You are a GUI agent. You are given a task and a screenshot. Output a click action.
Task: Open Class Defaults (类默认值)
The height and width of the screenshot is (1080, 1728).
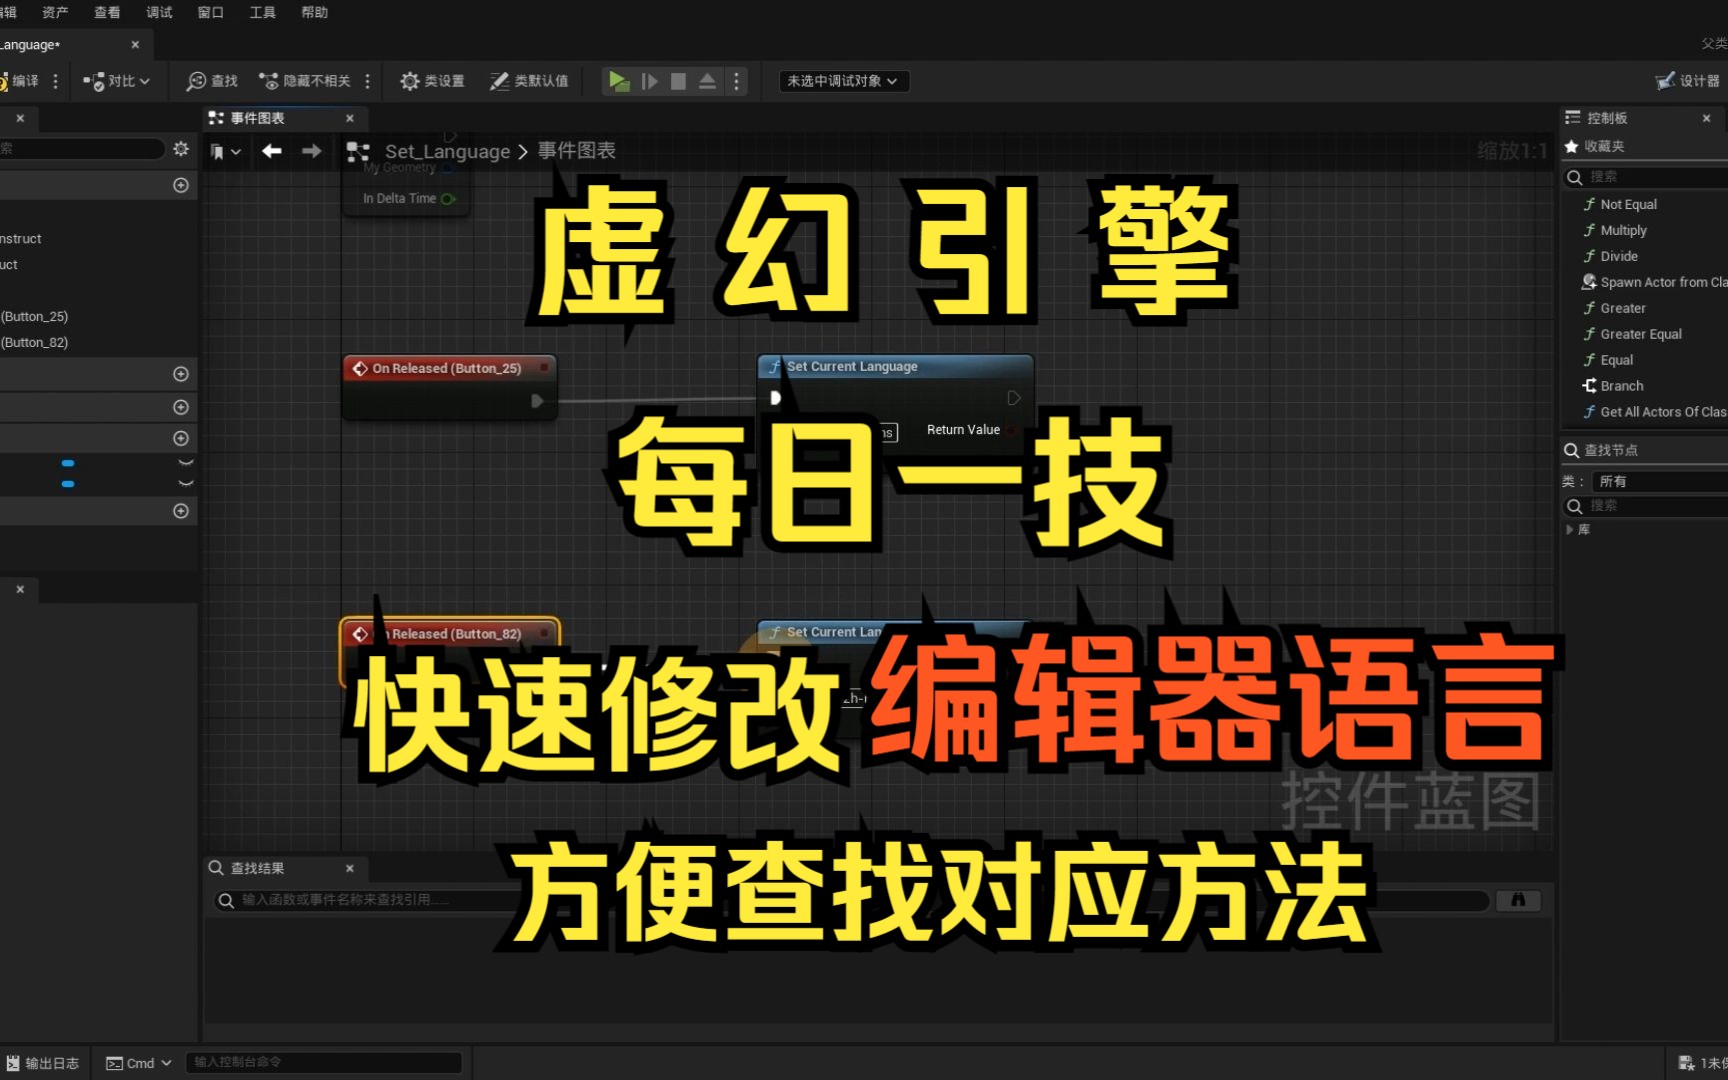click(x=529, y=81)
